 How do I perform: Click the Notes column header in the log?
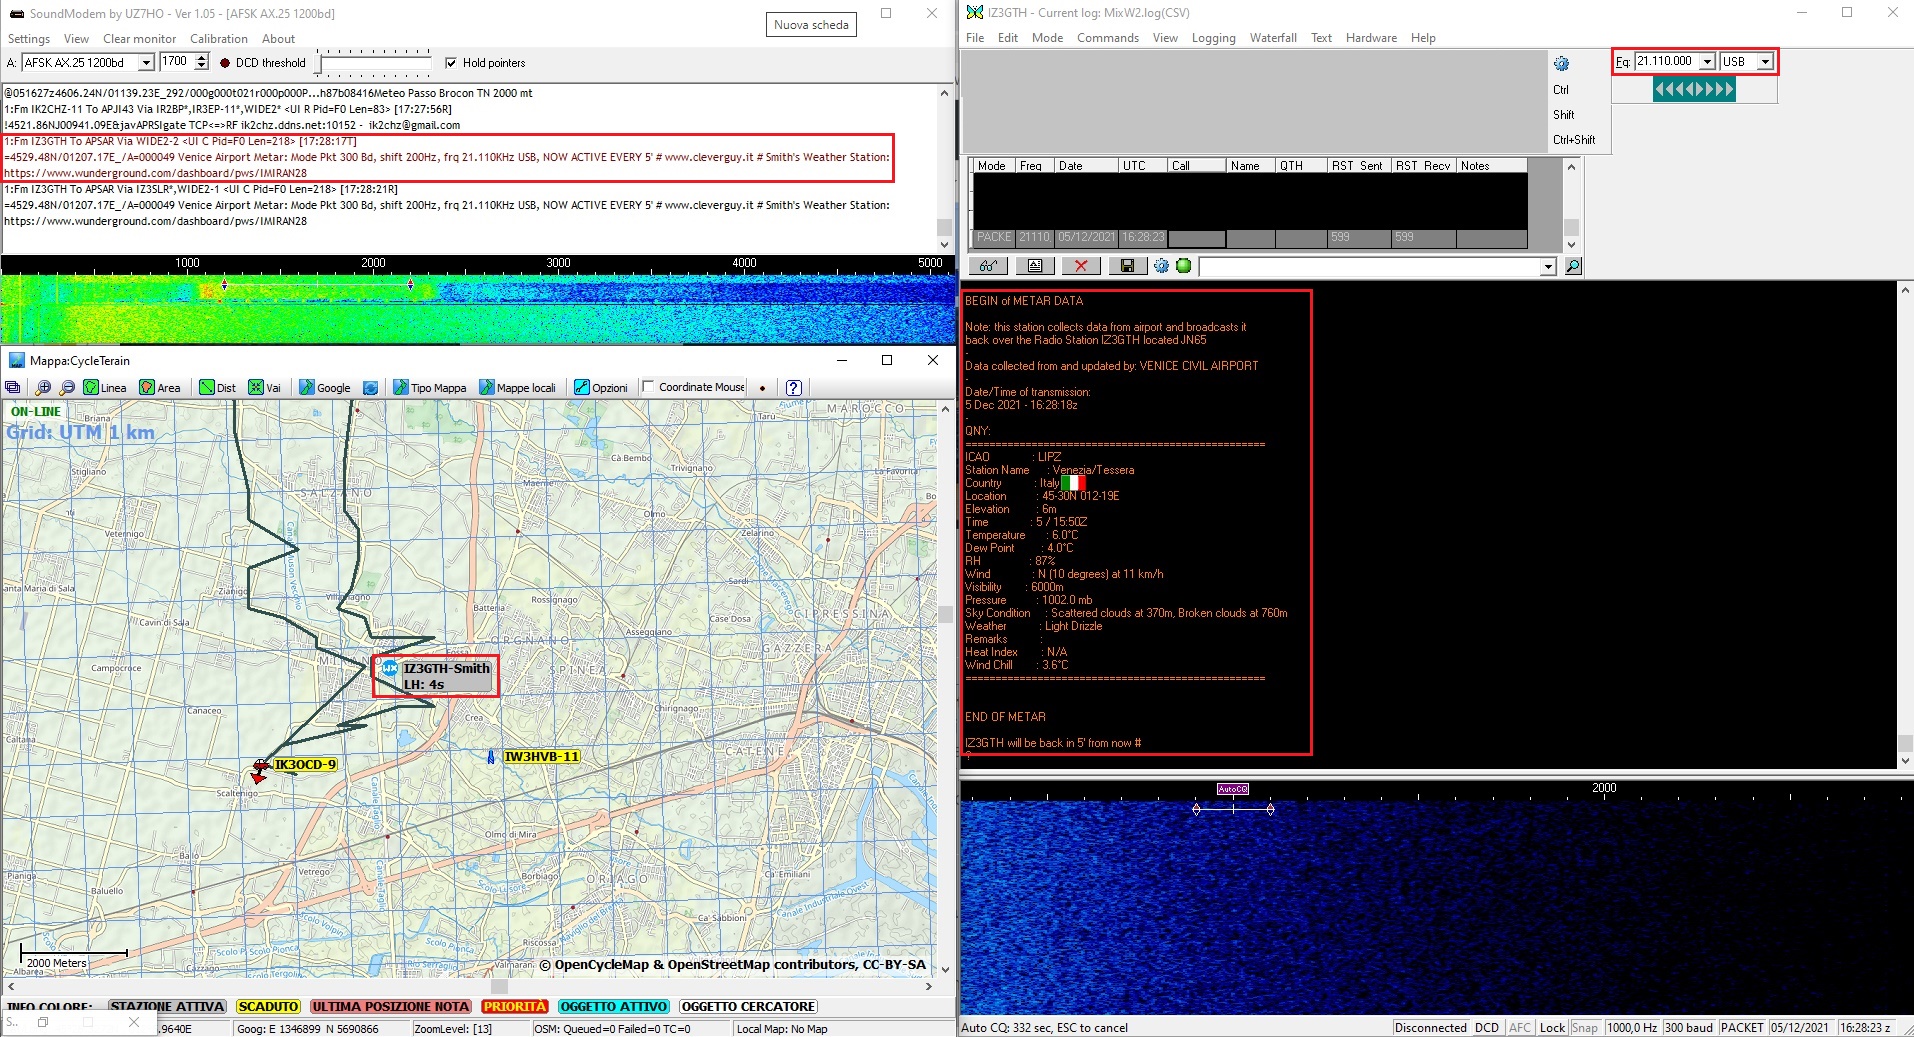point(1490,166)
